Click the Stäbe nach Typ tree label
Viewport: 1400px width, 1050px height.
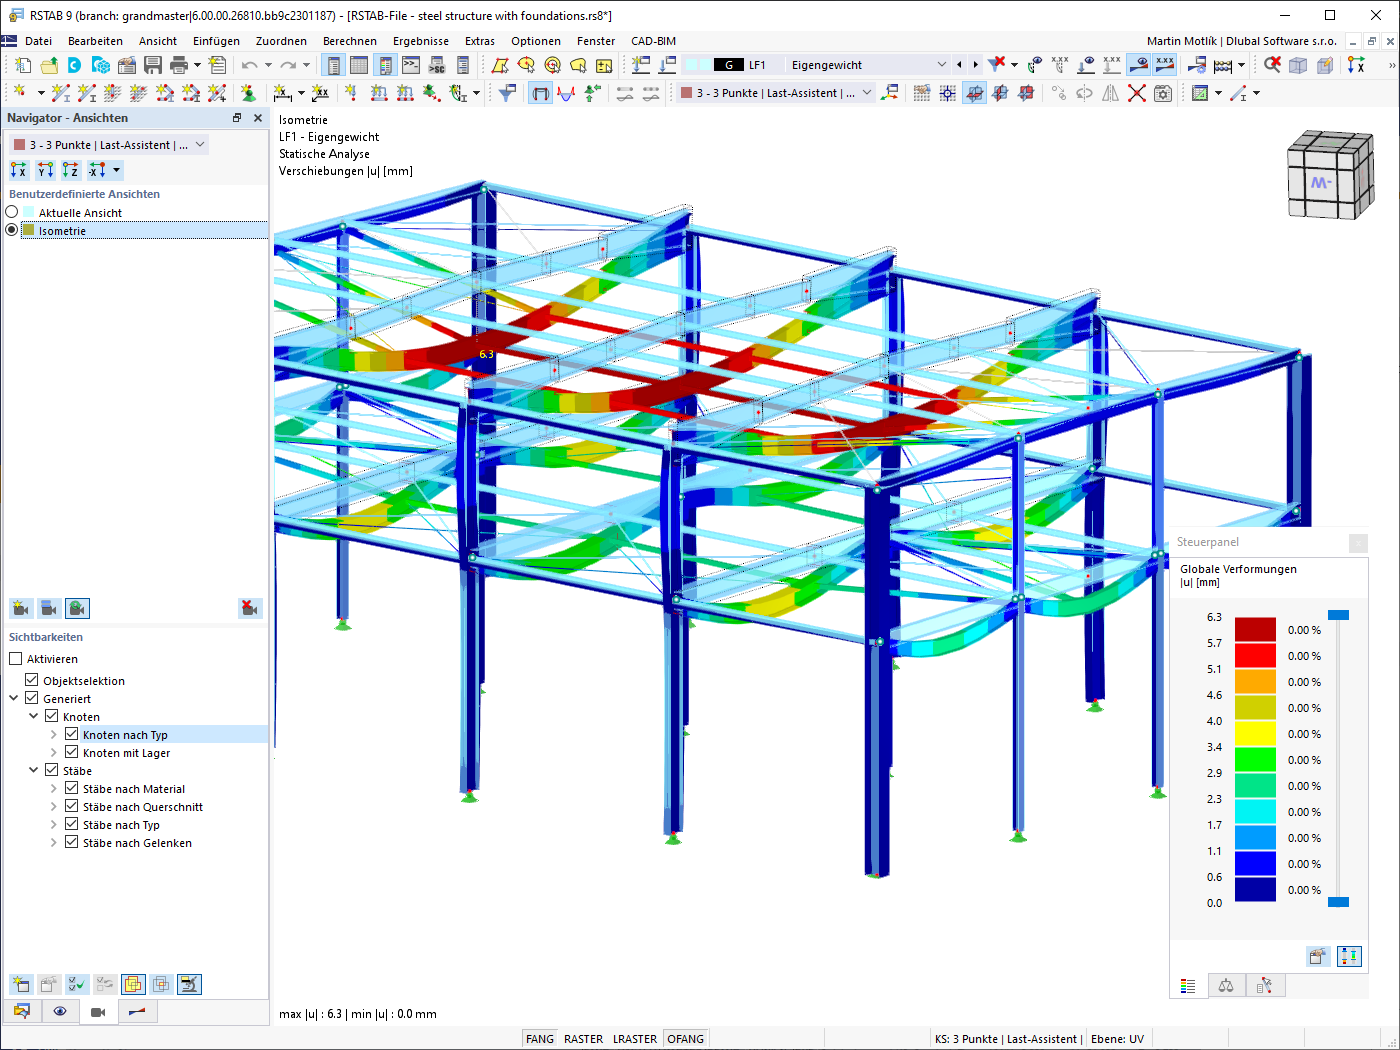coord(121,825)
